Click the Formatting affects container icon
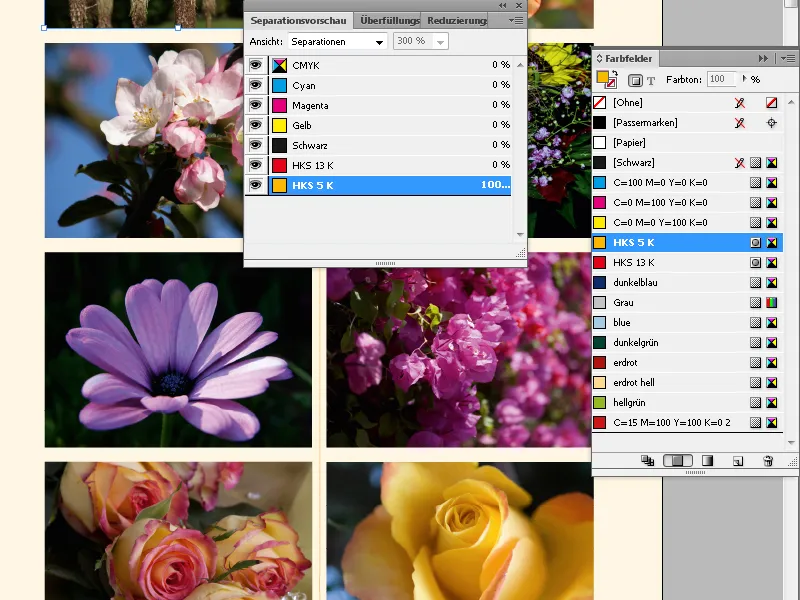Viewport: 800px width, 600px height. pos(635,78)
